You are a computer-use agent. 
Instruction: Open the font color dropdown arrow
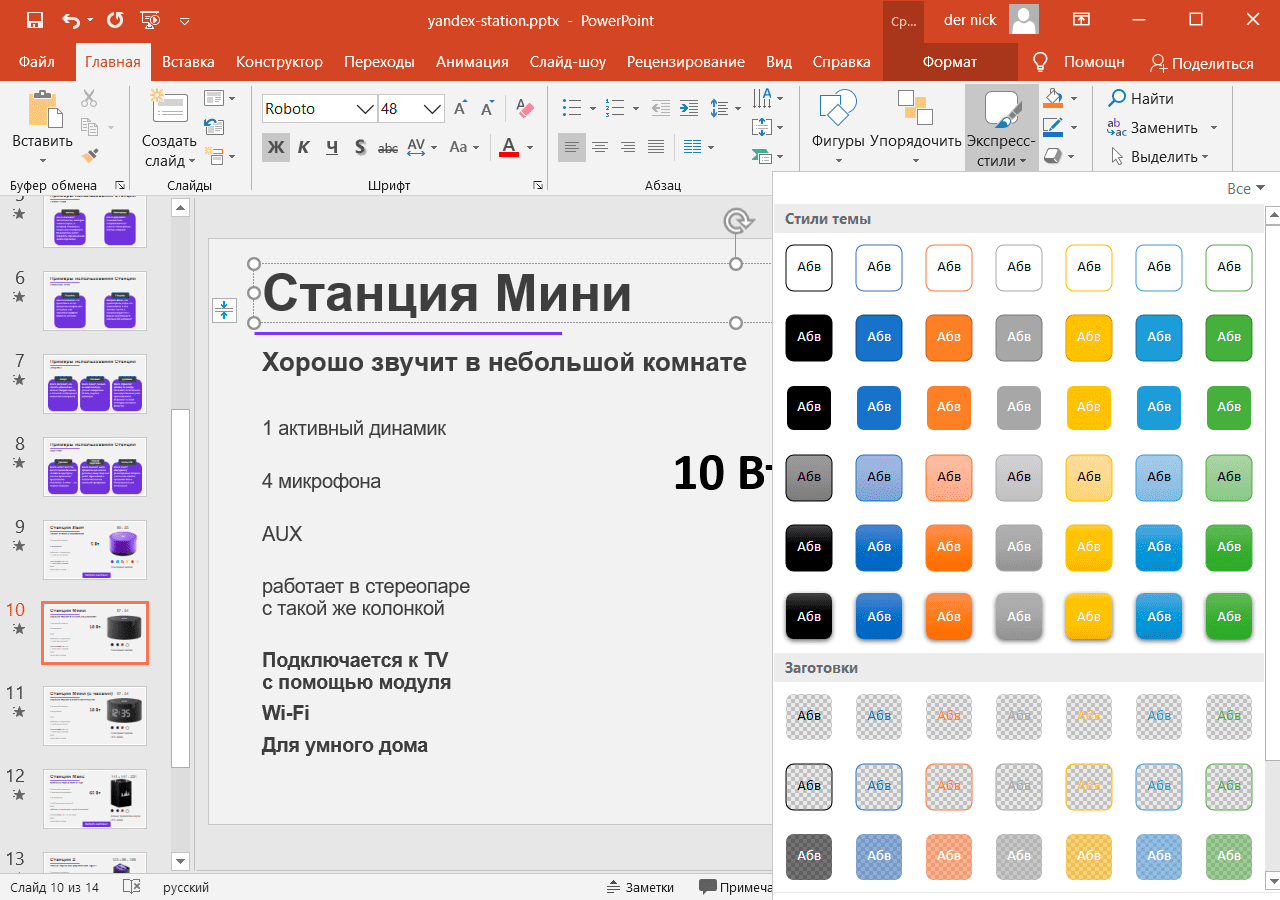click(530, 147)
